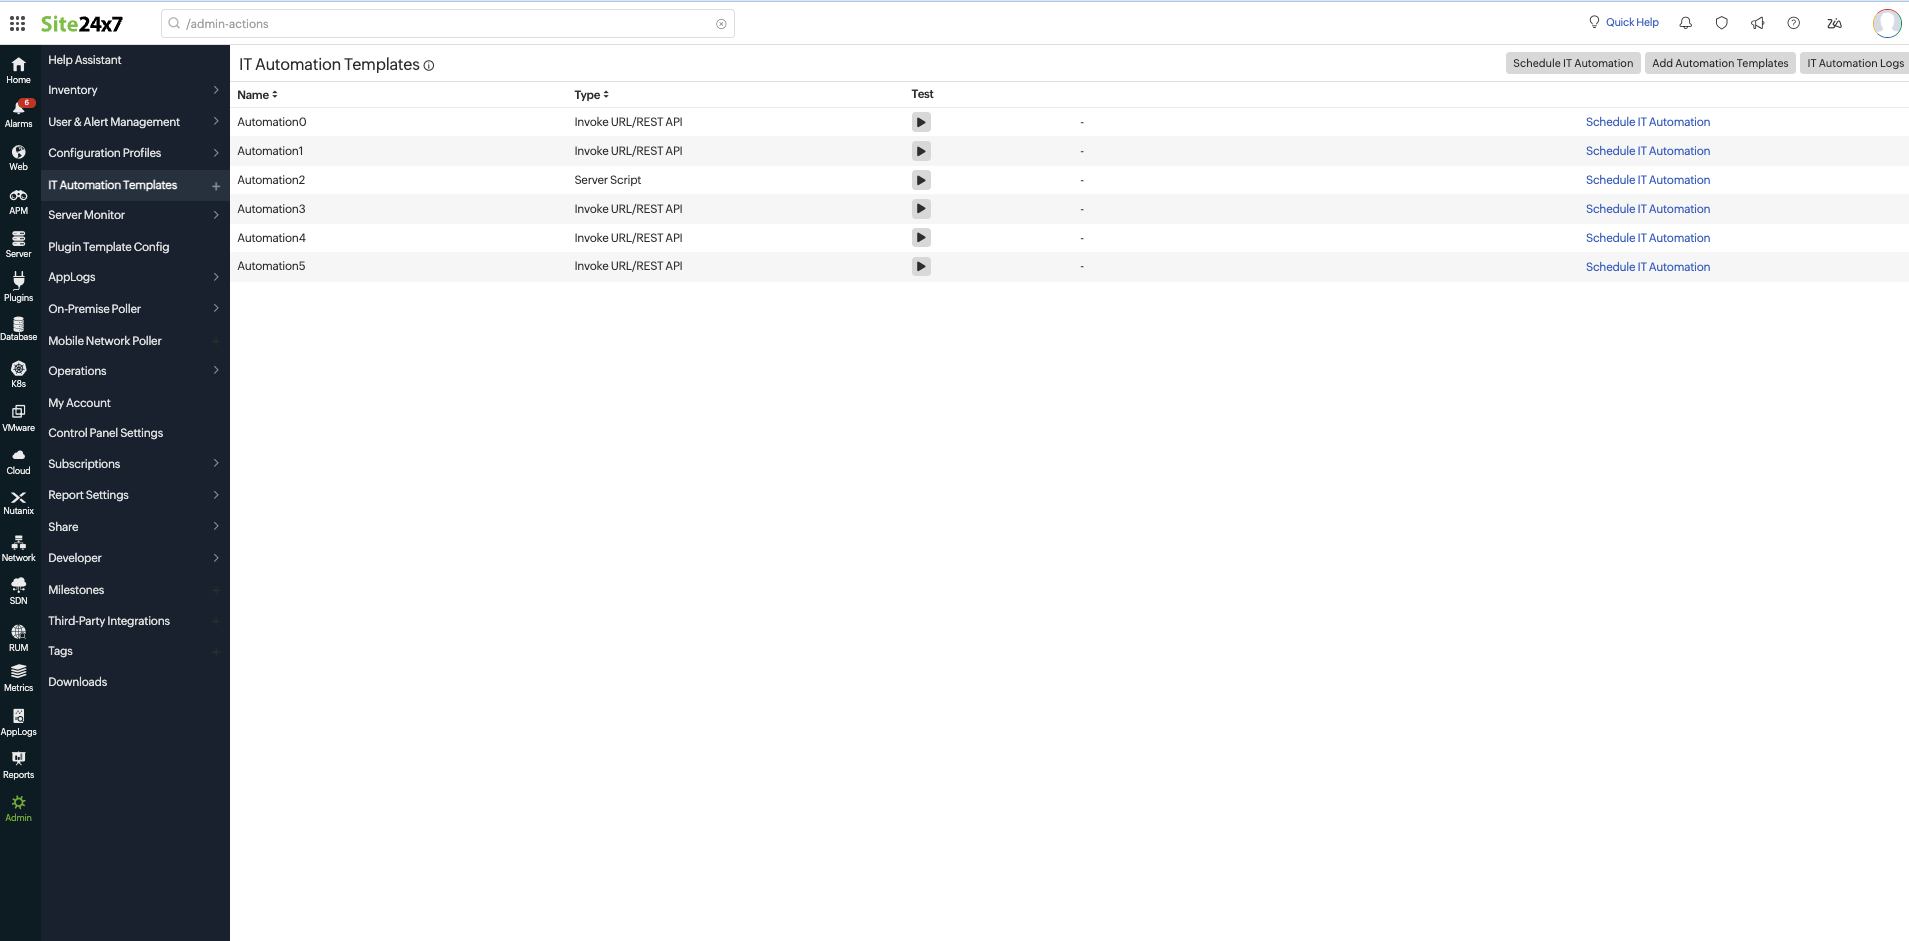The width and height of the screenshot is (1909, 941).
Task: Click the announcements megaphone icon
Action: click(x=1757, y=23)
